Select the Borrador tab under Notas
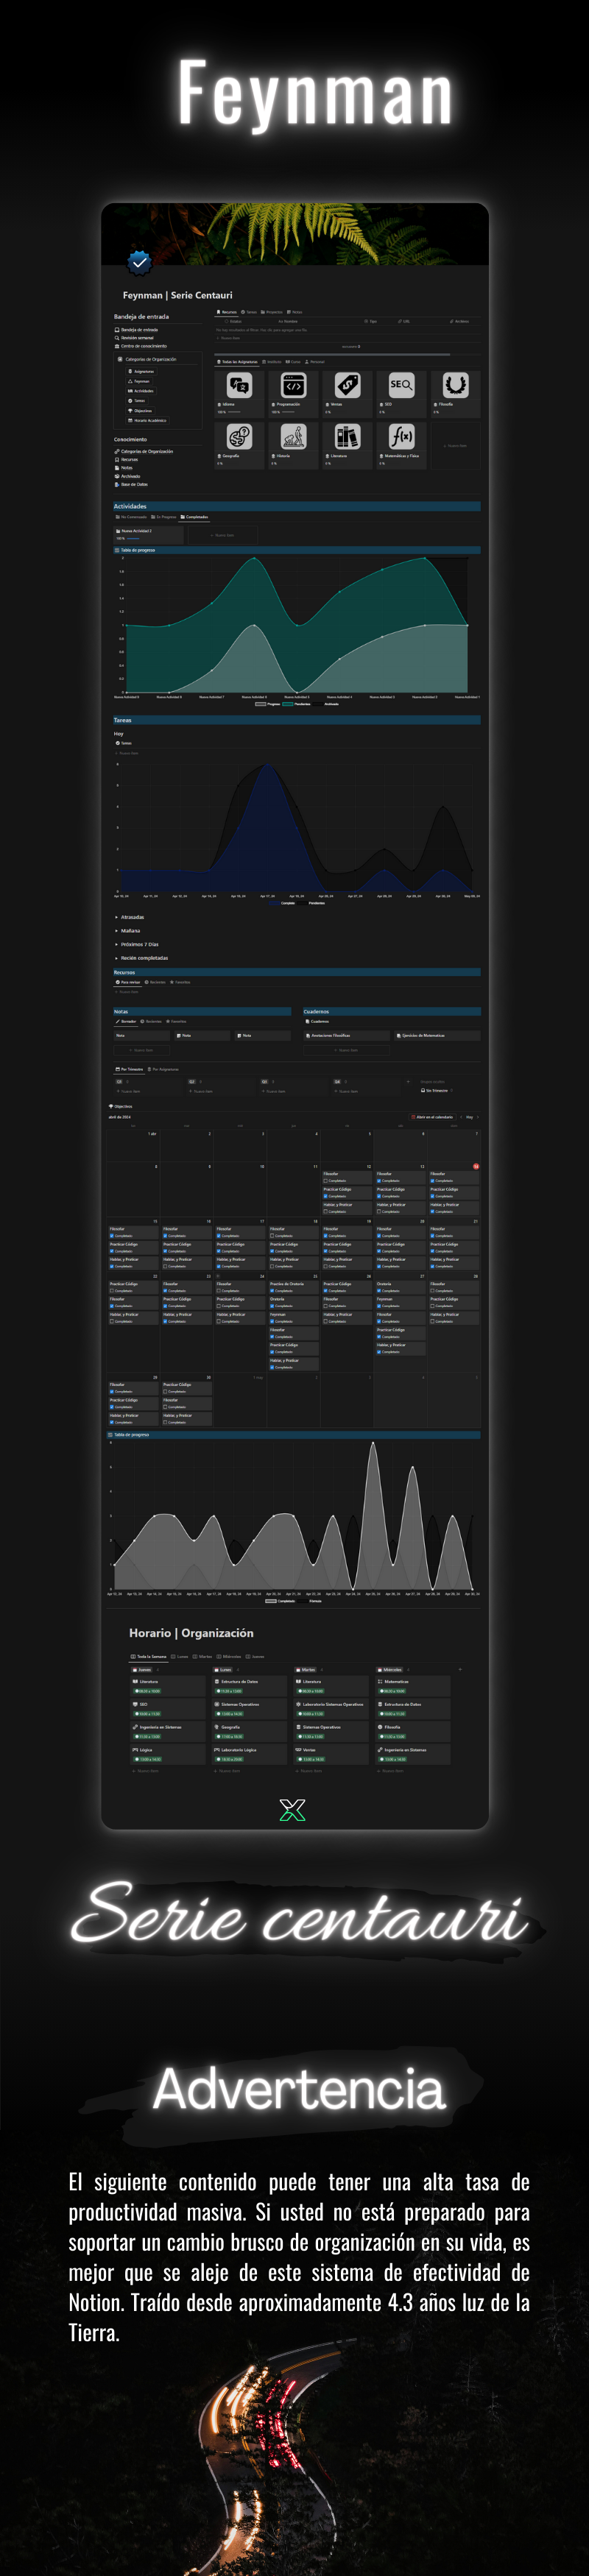The height and width of the screenshot is (2576, 589). 127,1022
